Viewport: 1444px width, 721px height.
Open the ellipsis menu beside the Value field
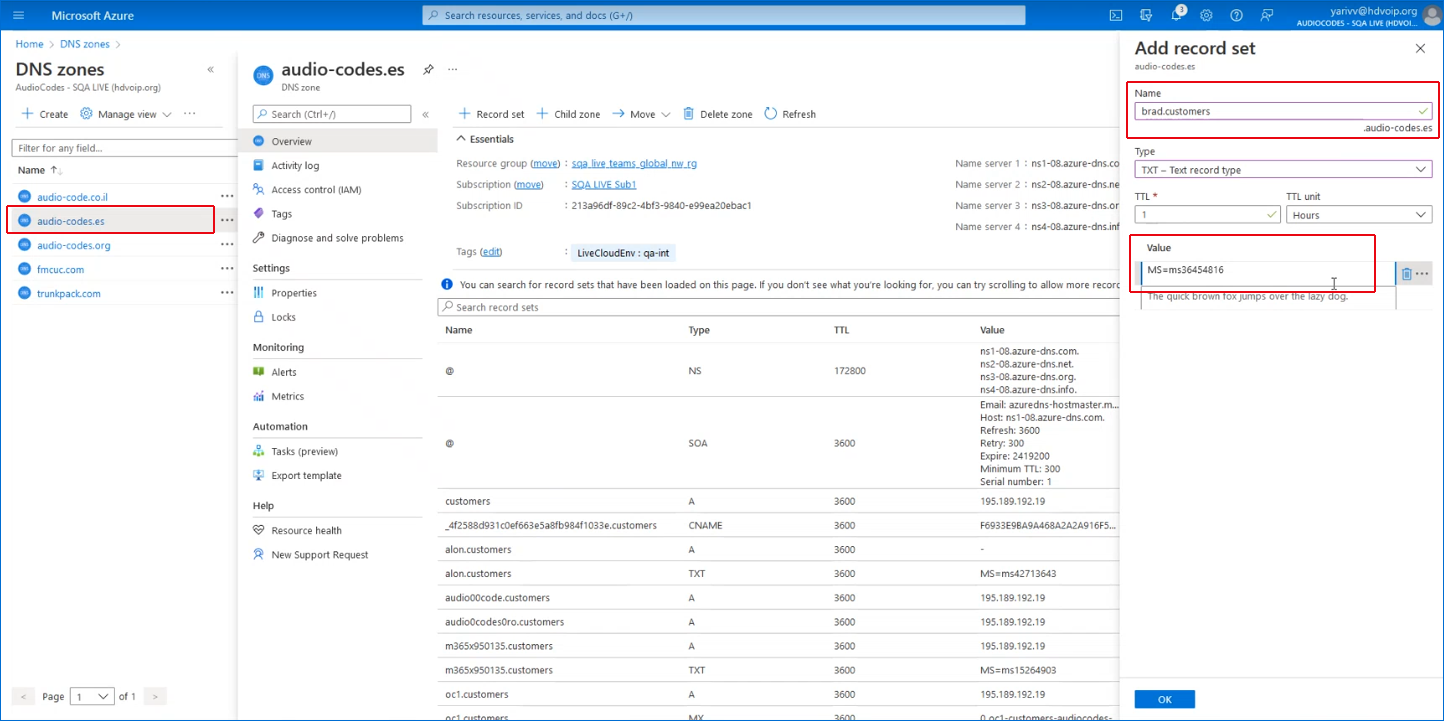tap(1423, 272)
